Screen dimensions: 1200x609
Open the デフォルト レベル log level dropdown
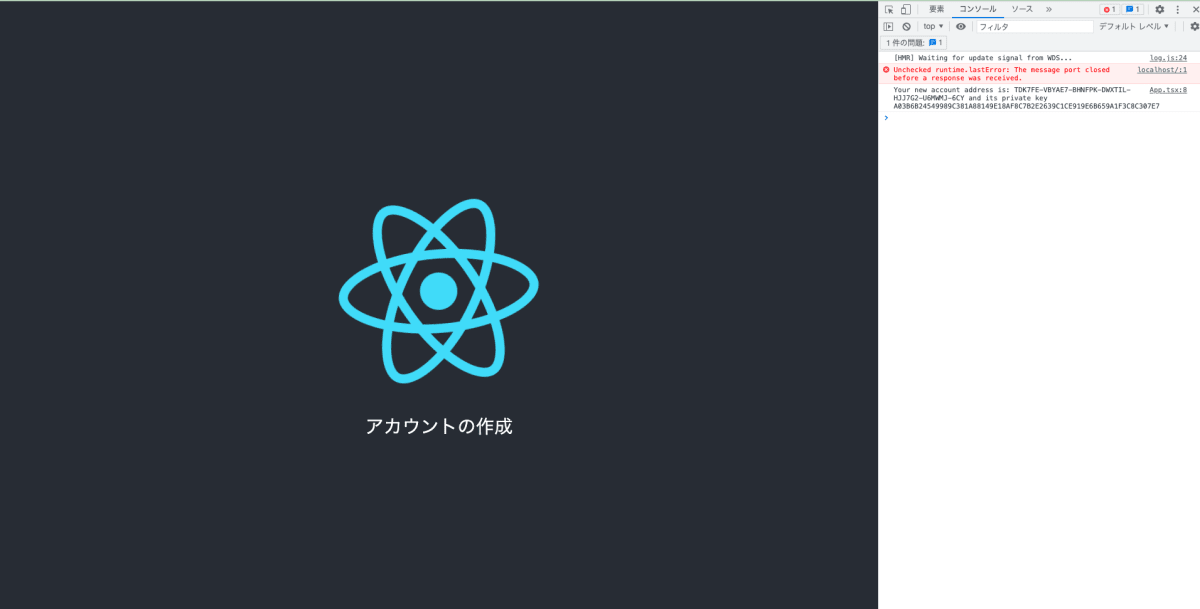pyautogui.click(x=1134, y=26)
